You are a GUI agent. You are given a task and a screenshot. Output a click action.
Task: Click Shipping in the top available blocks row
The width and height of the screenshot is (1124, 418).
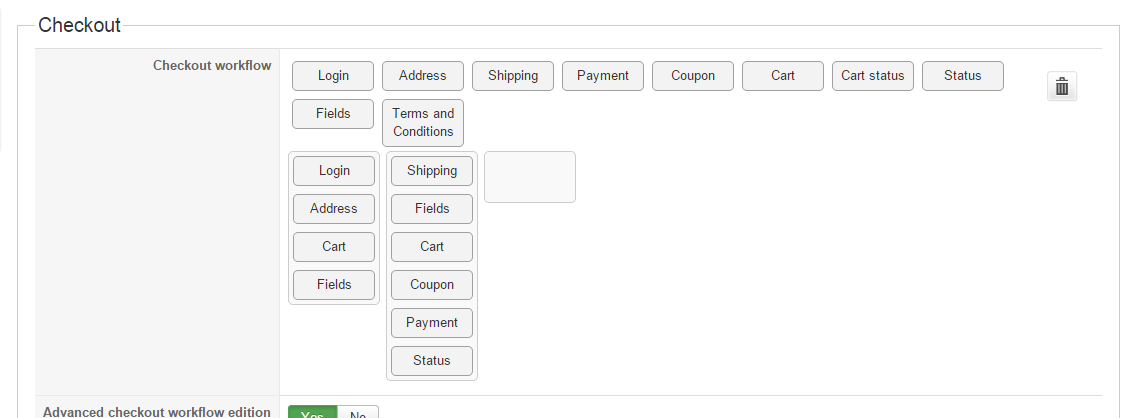[513, 76]
